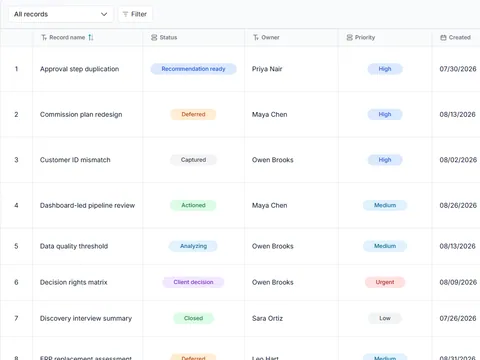This screenshot has height=360, width=480.
Task: Click the 'Analyzing' status tag
Action: (193, 246)
